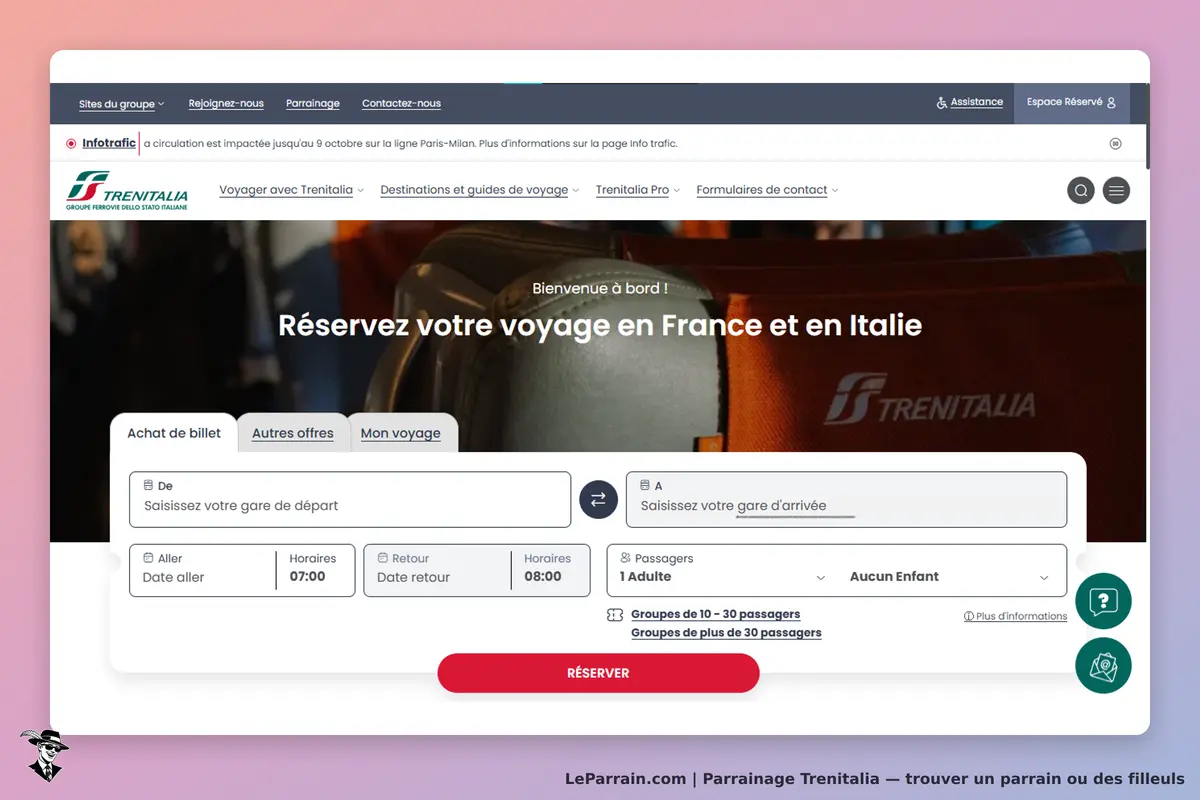
Task: Open Groupes de plus de 30 passagers
Action: coord(726,633)
